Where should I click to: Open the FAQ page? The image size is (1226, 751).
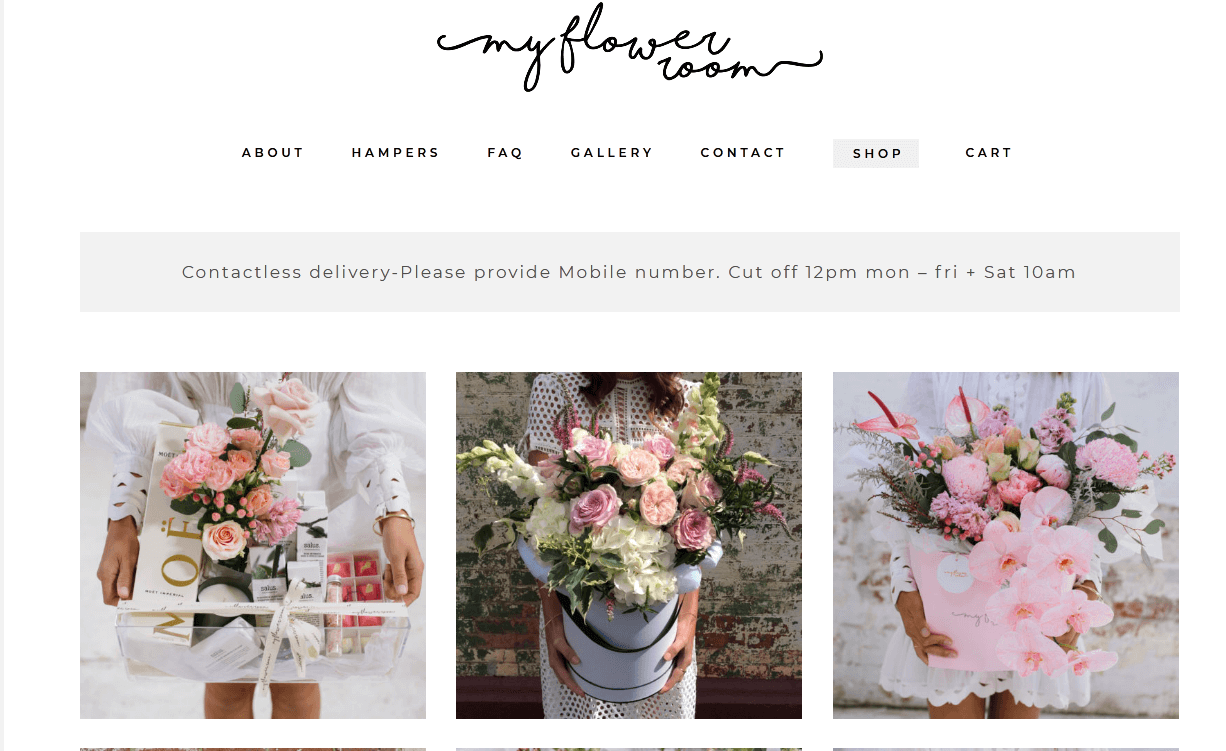click(x=505, y=153)
